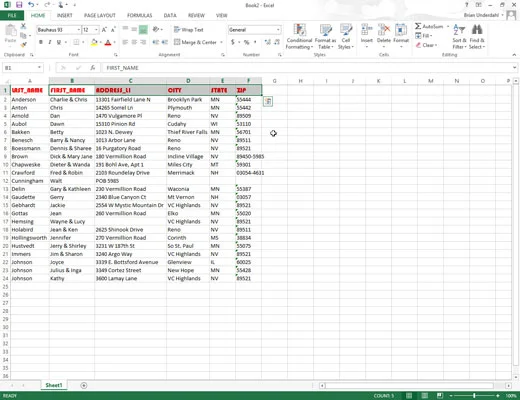Screen dimensions: 520x400
Task: Click the AutoSum button
Action: [429, 26]
